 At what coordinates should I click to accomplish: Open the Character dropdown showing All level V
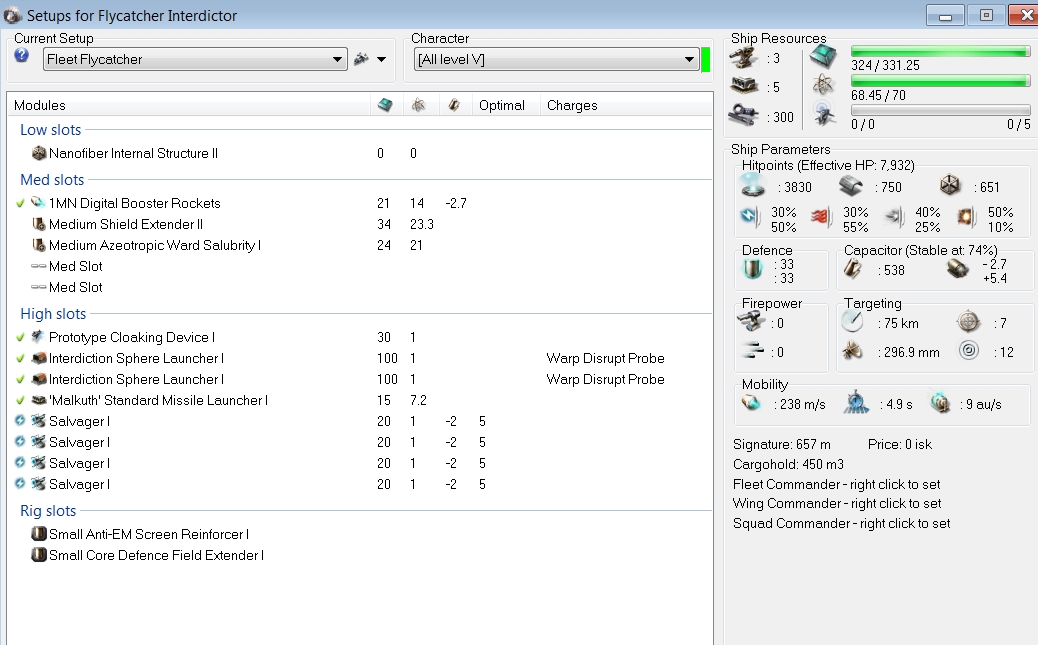click(x=556, y=59)
